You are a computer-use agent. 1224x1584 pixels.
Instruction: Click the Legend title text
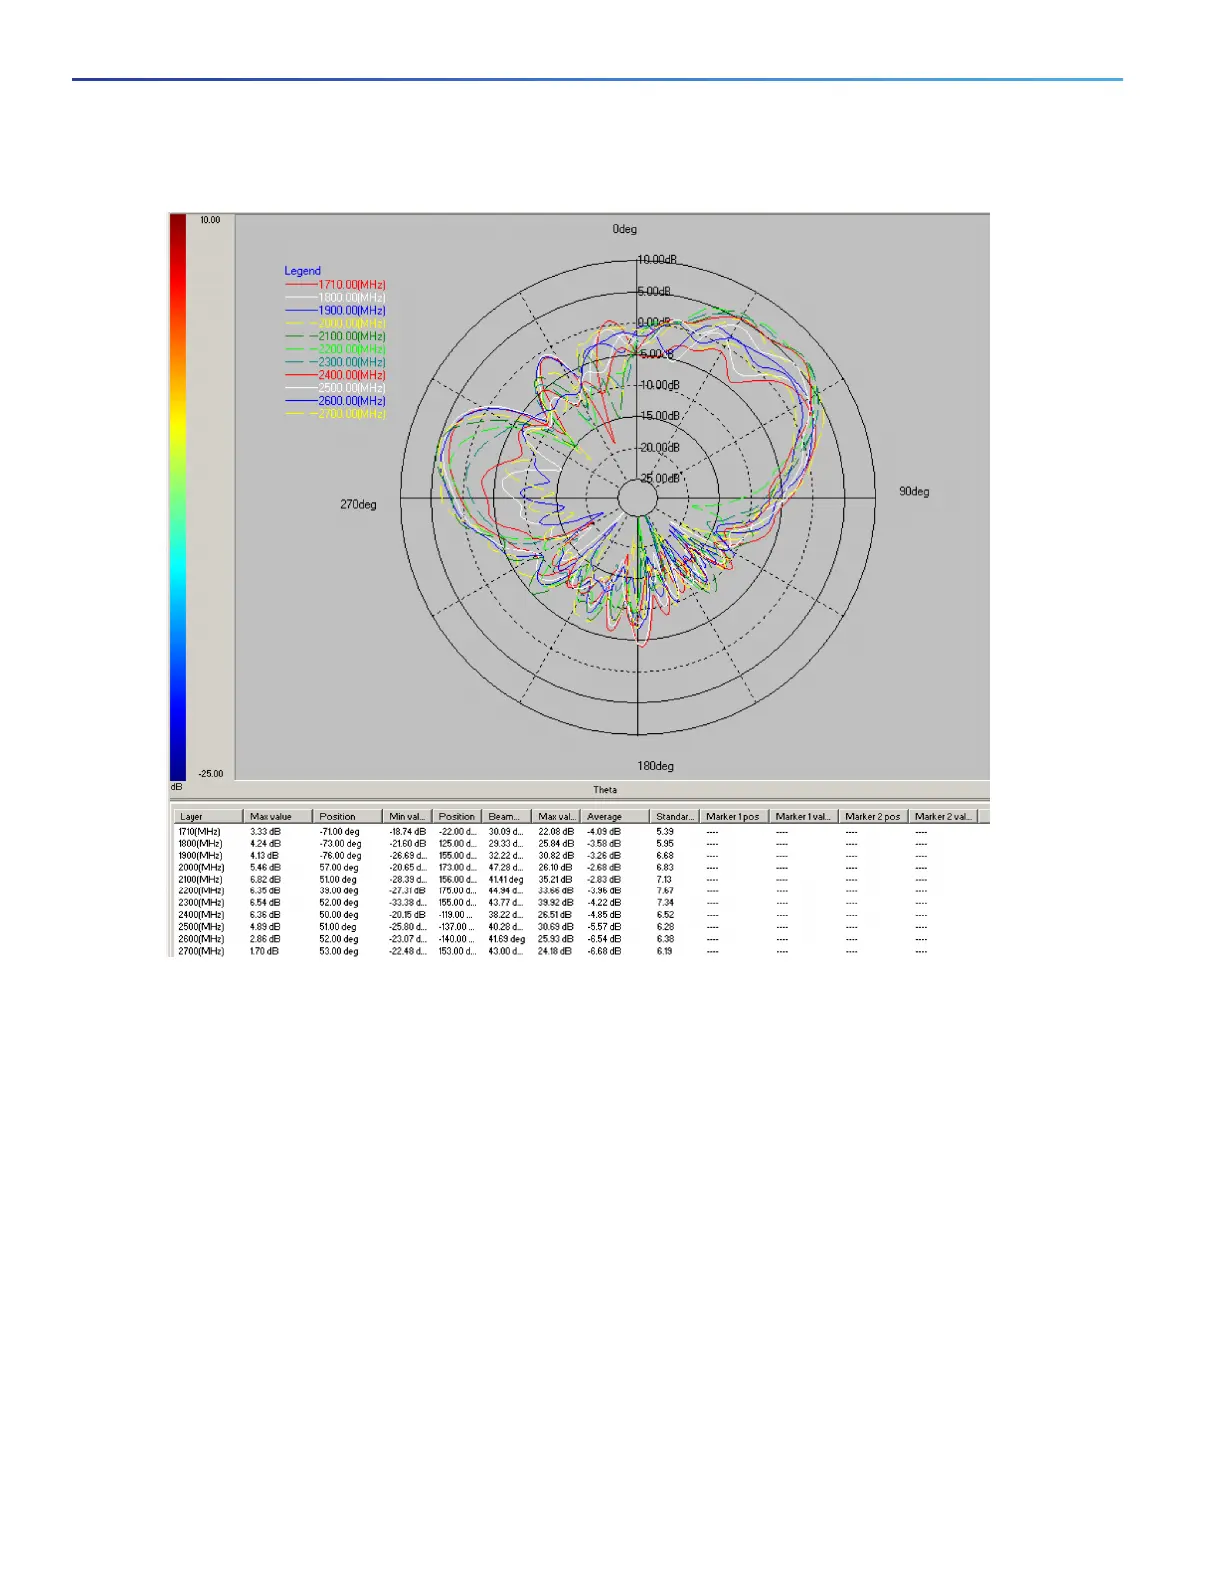click(x=302, y=271)
